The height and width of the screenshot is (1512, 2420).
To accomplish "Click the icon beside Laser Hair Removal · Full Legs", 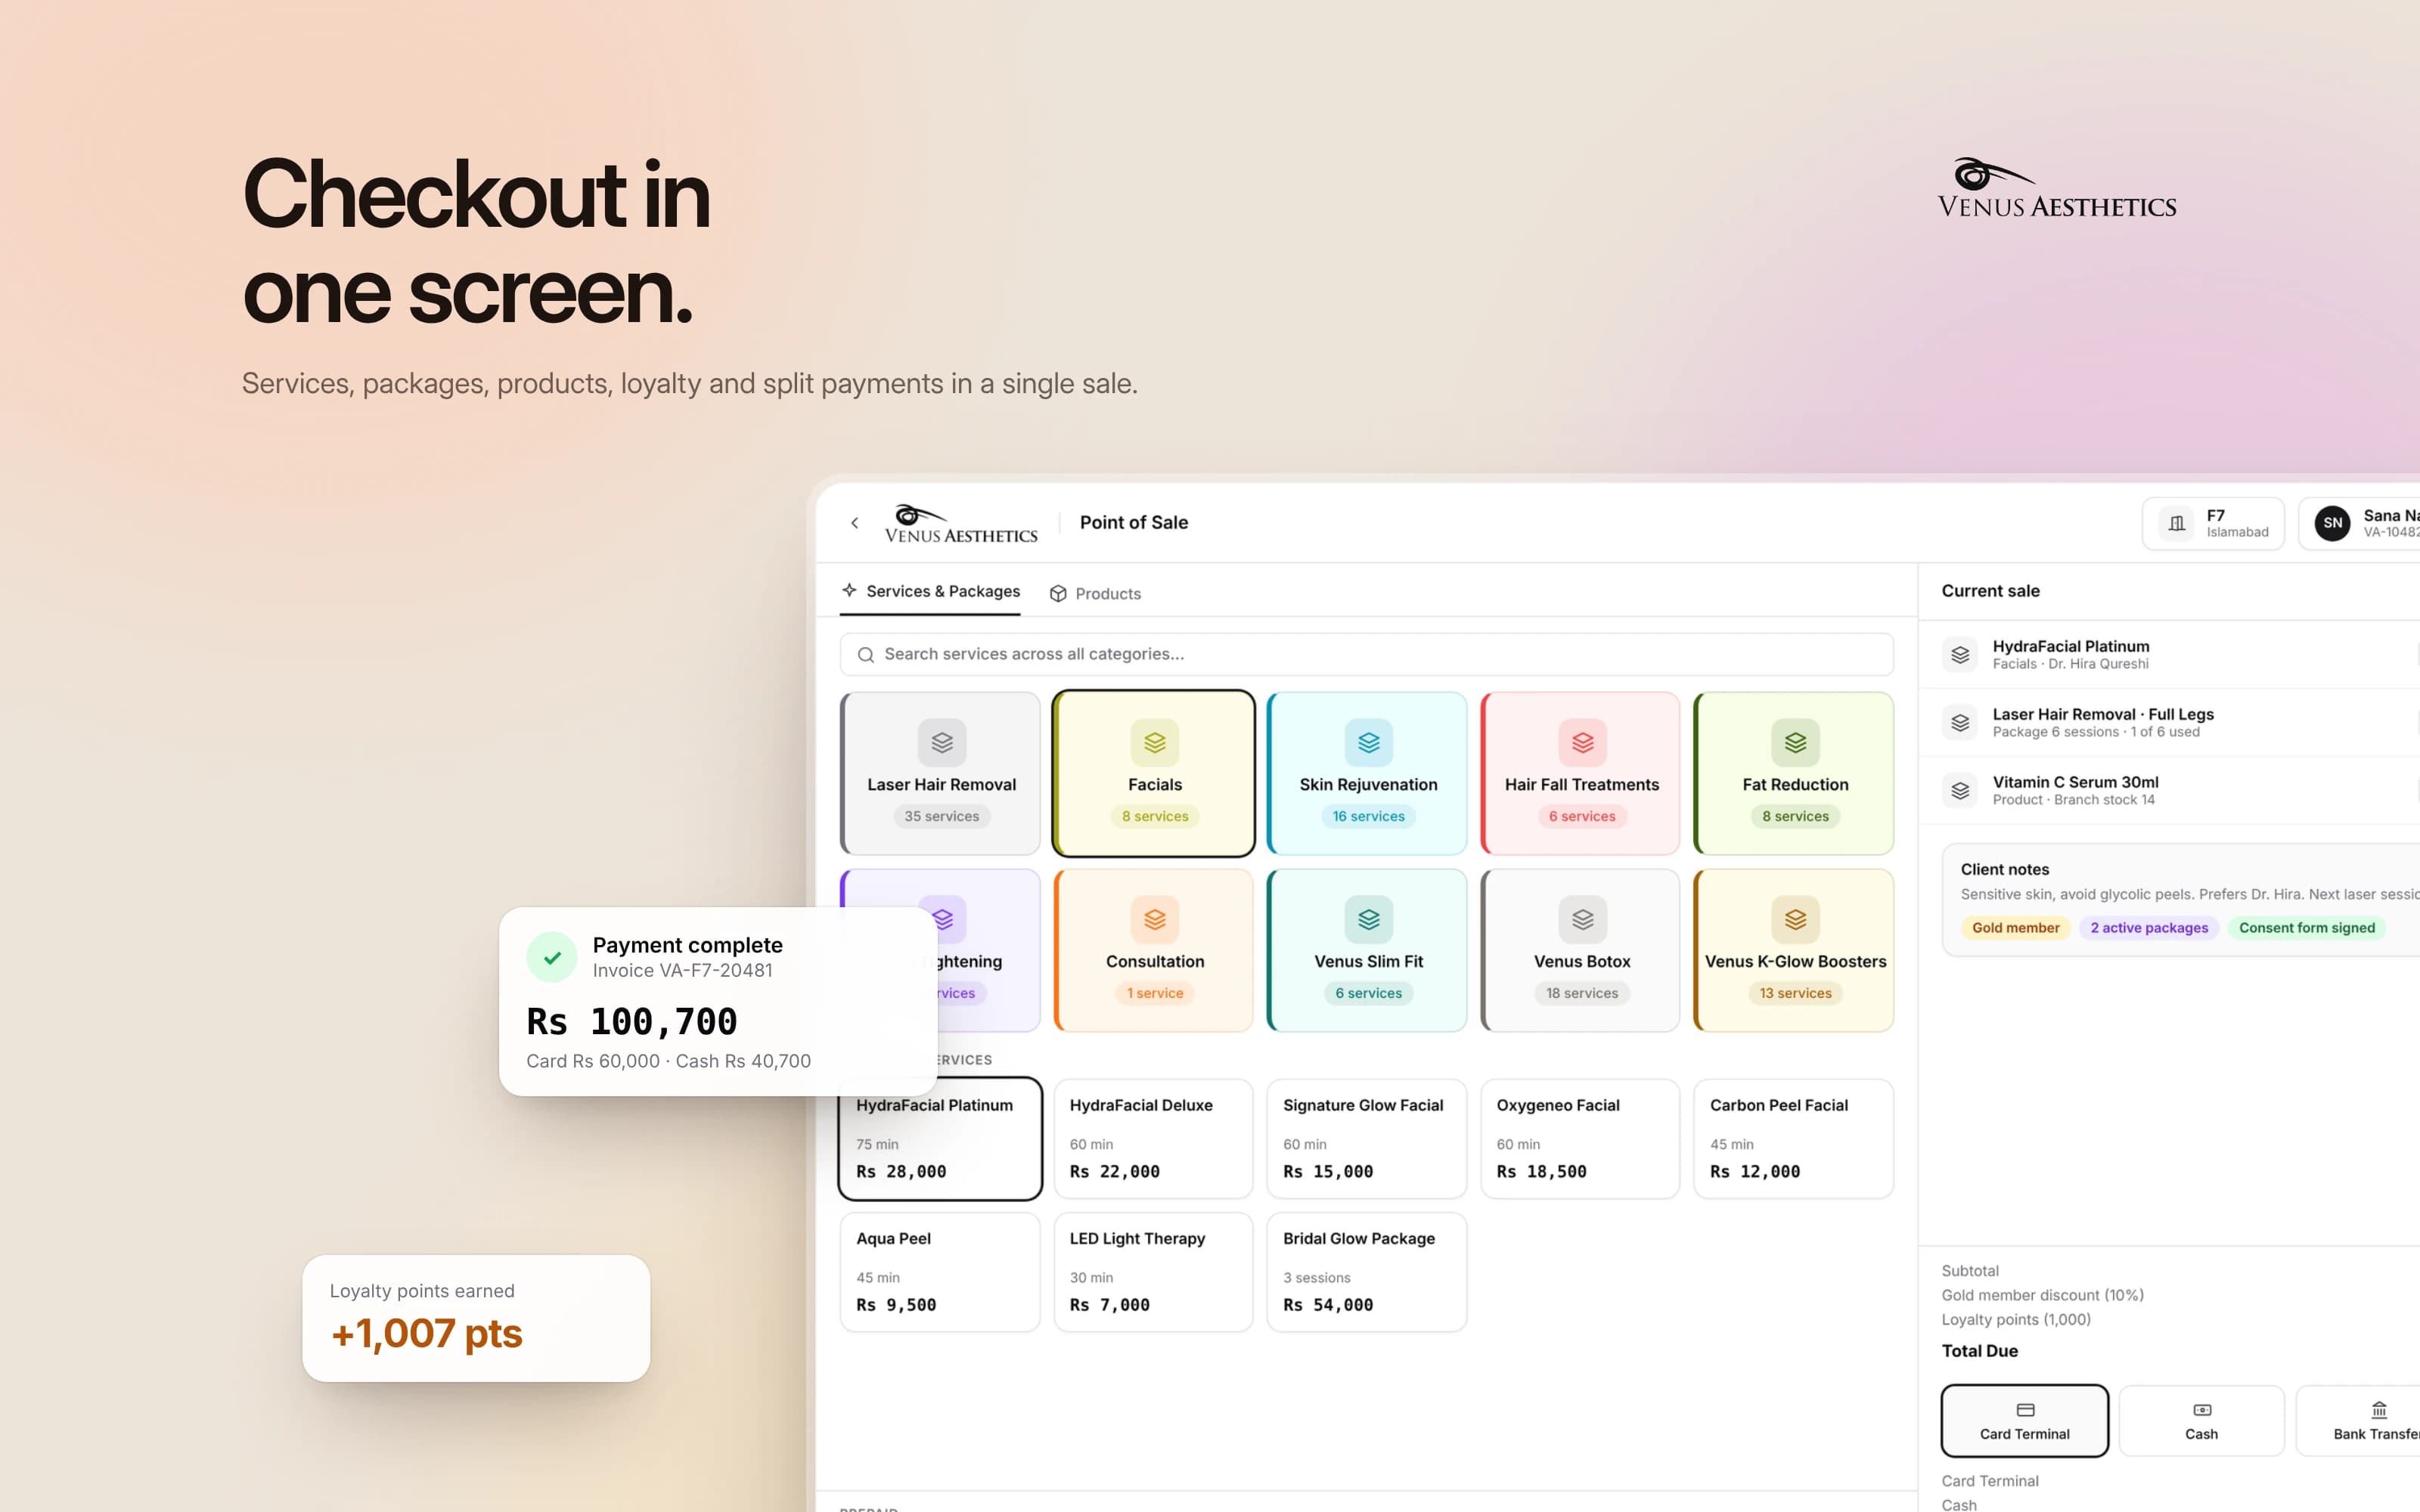I will click(1960, 722).
